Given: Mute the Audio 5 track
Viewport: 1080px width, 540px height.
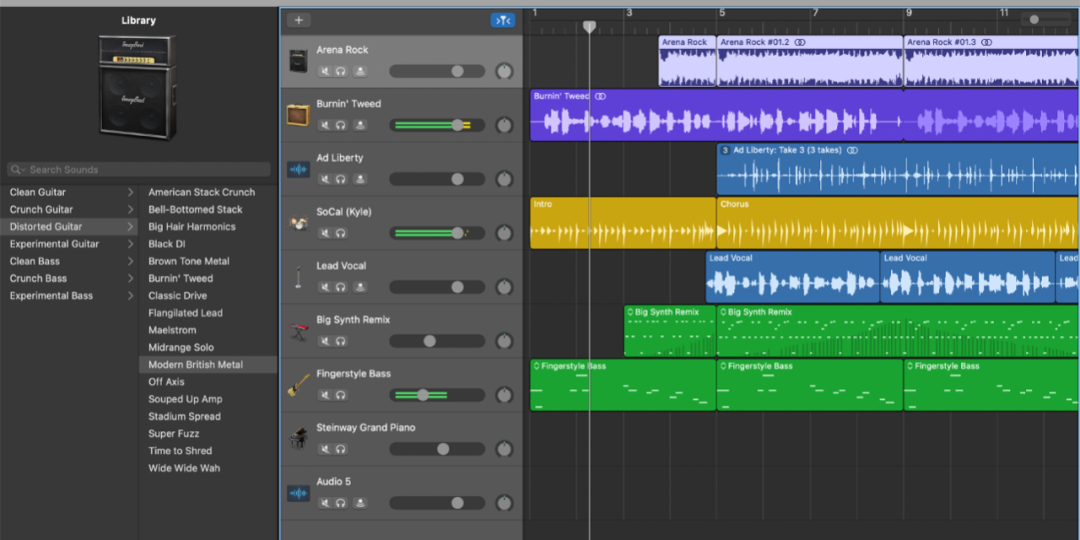Looking at the screenshot, I should 325,504.
